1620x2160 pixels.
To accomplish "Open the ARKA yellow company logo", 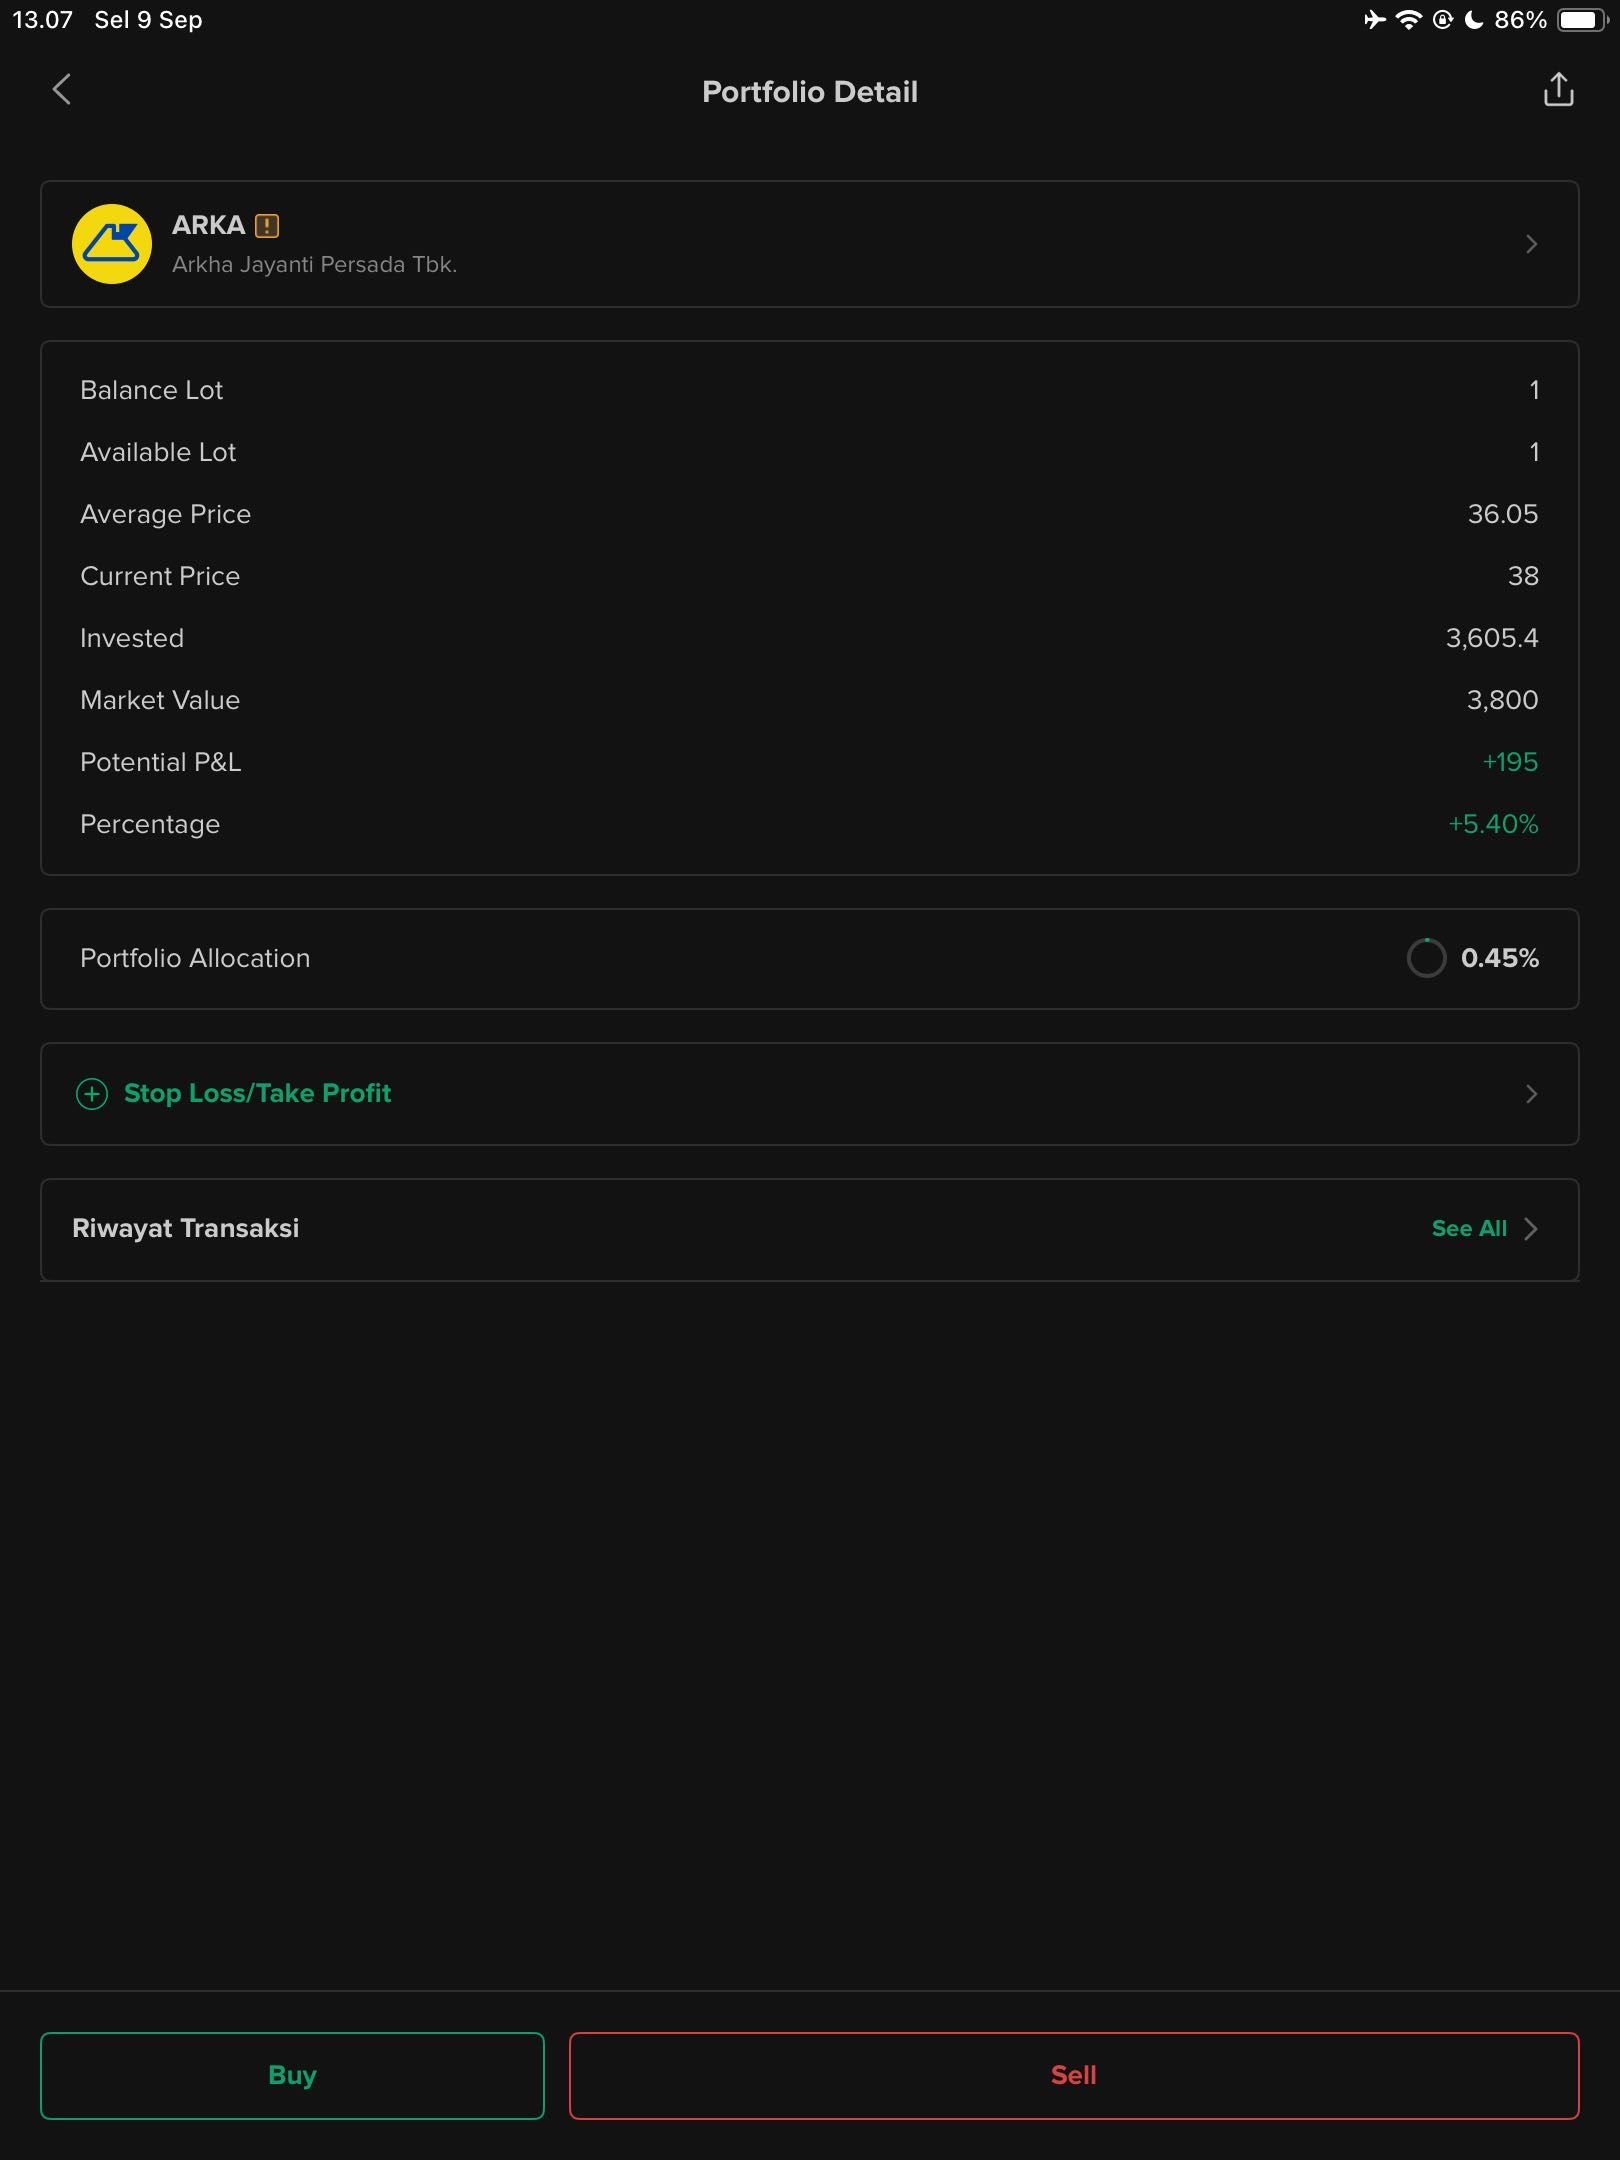I will click(x=112, y=244).
